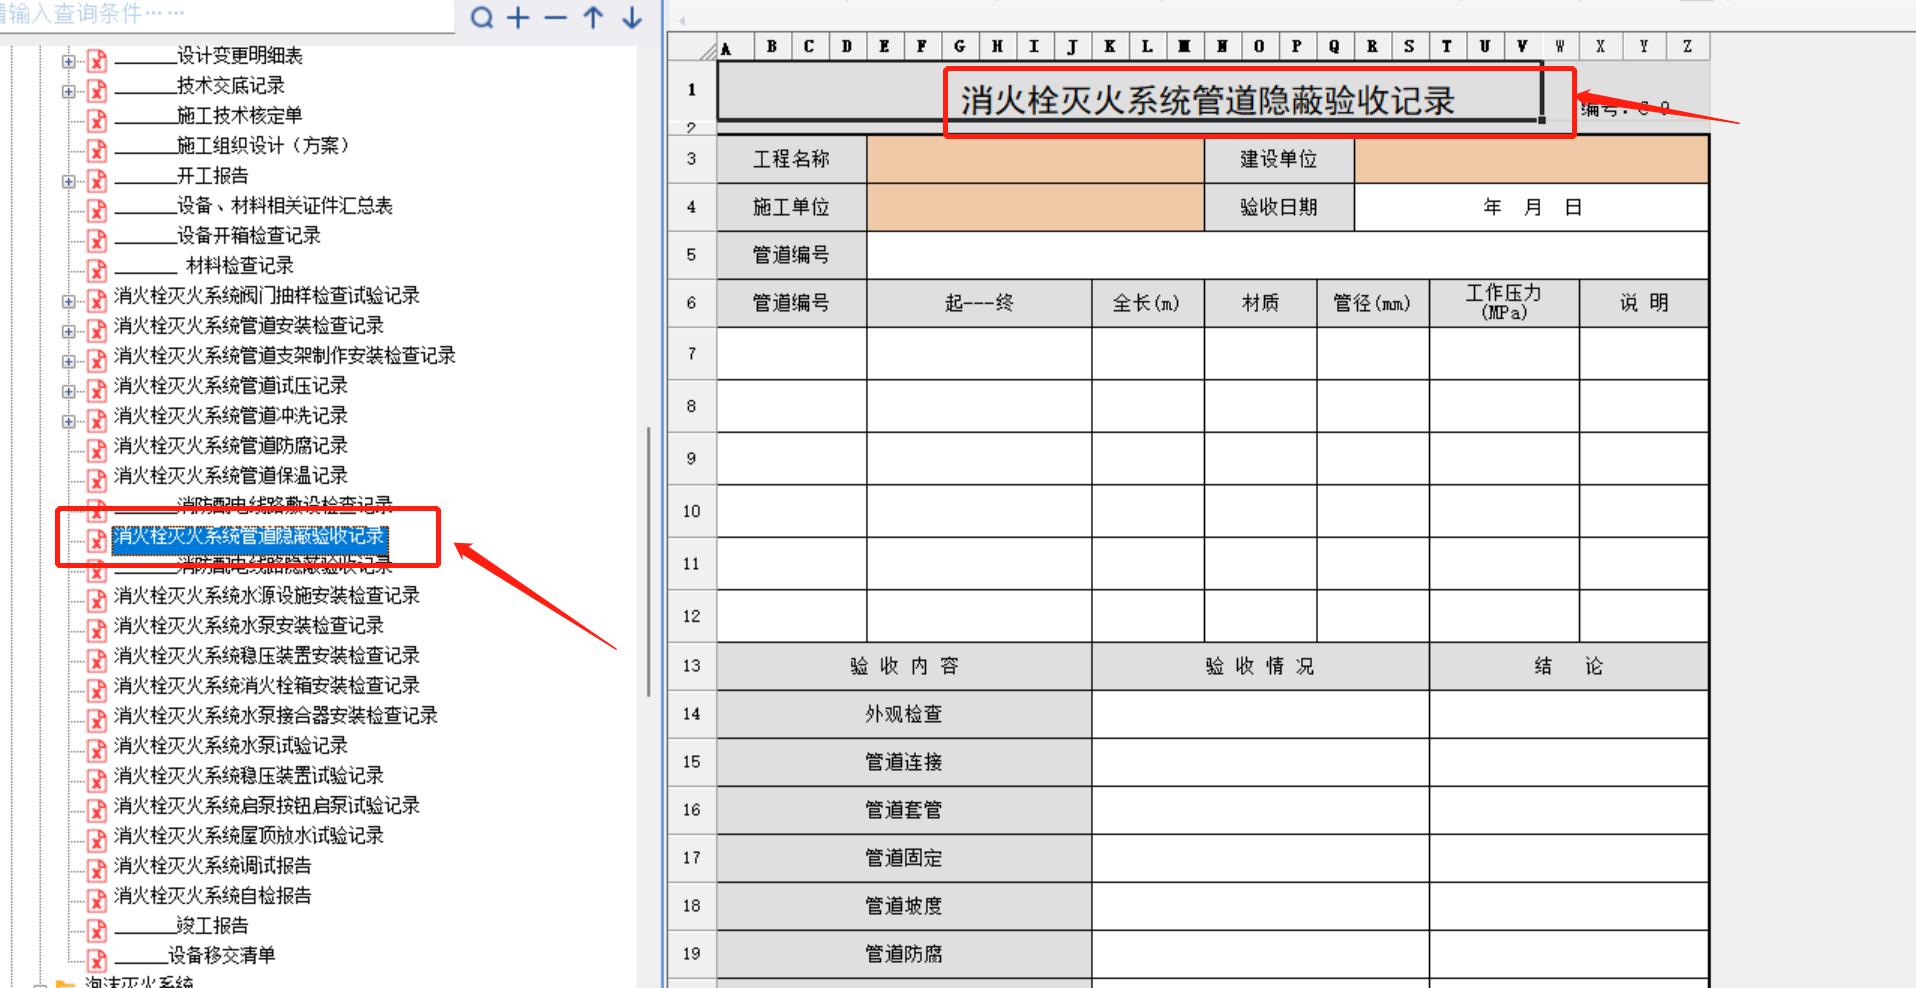
Task: Click the 材质 header cell
Action: [x=1260, y=303]
